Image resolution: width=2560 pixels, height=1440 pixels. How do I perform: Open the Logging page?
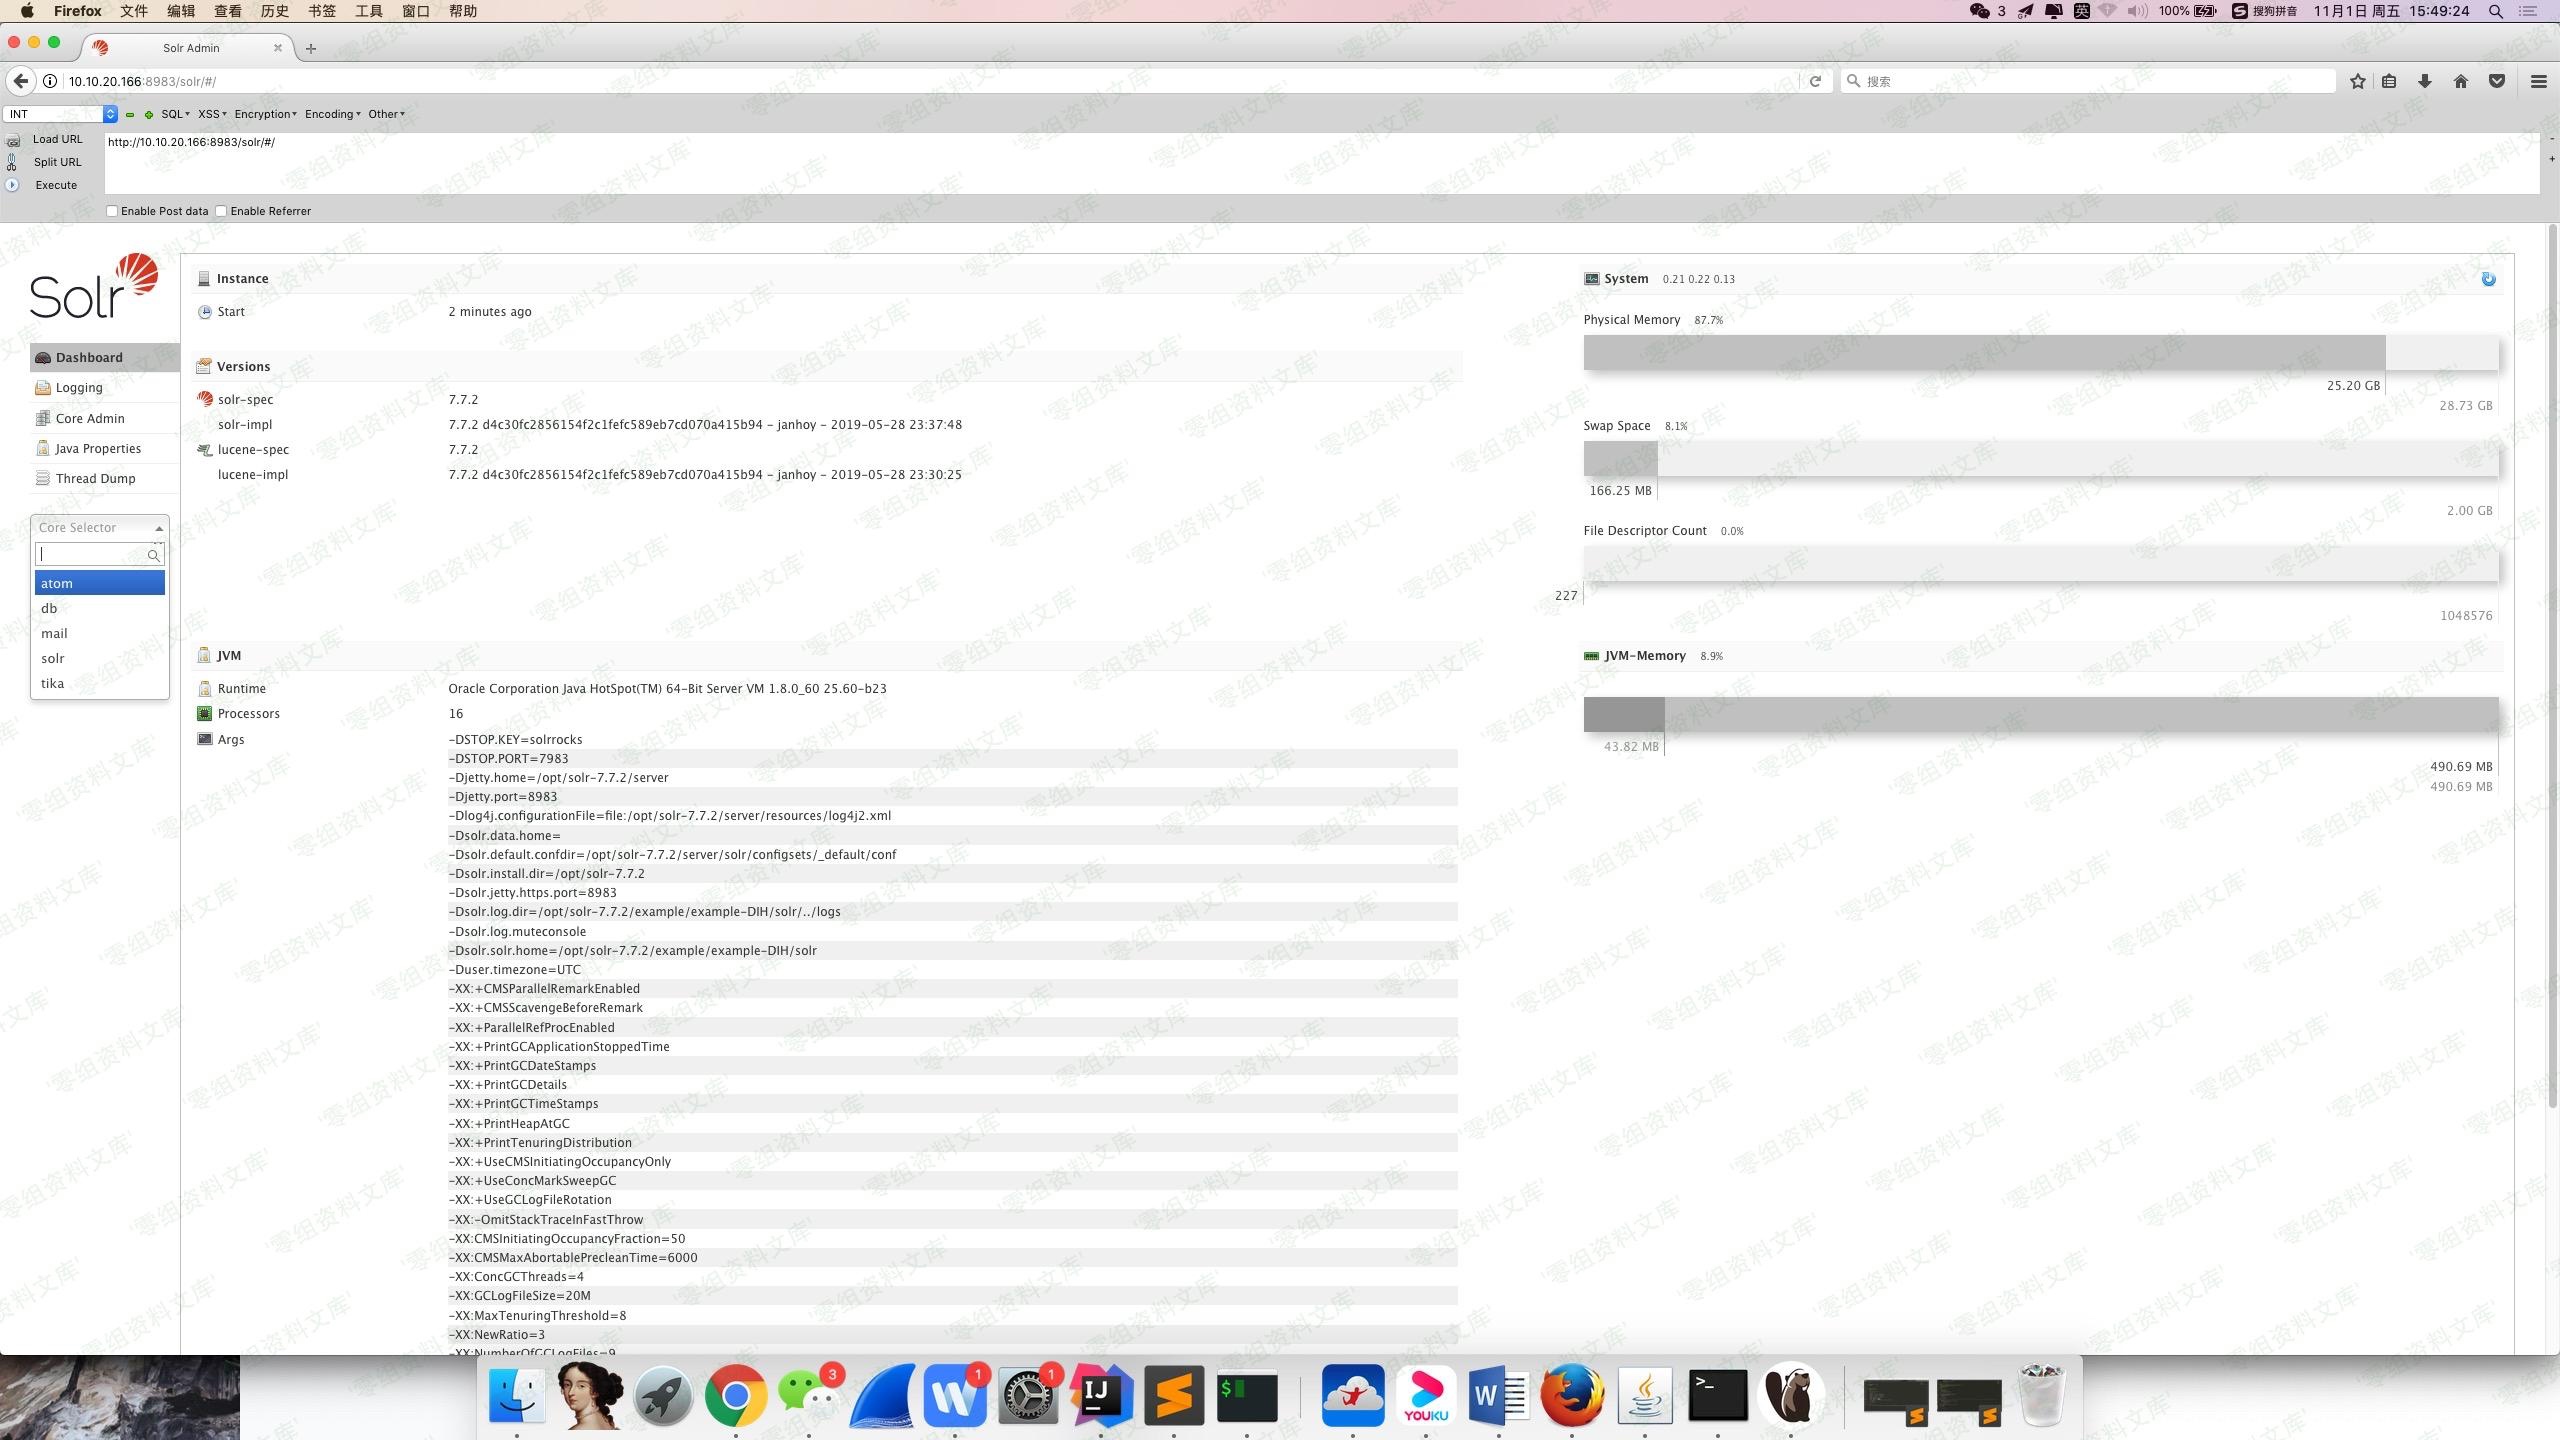[x=78, y=388]
